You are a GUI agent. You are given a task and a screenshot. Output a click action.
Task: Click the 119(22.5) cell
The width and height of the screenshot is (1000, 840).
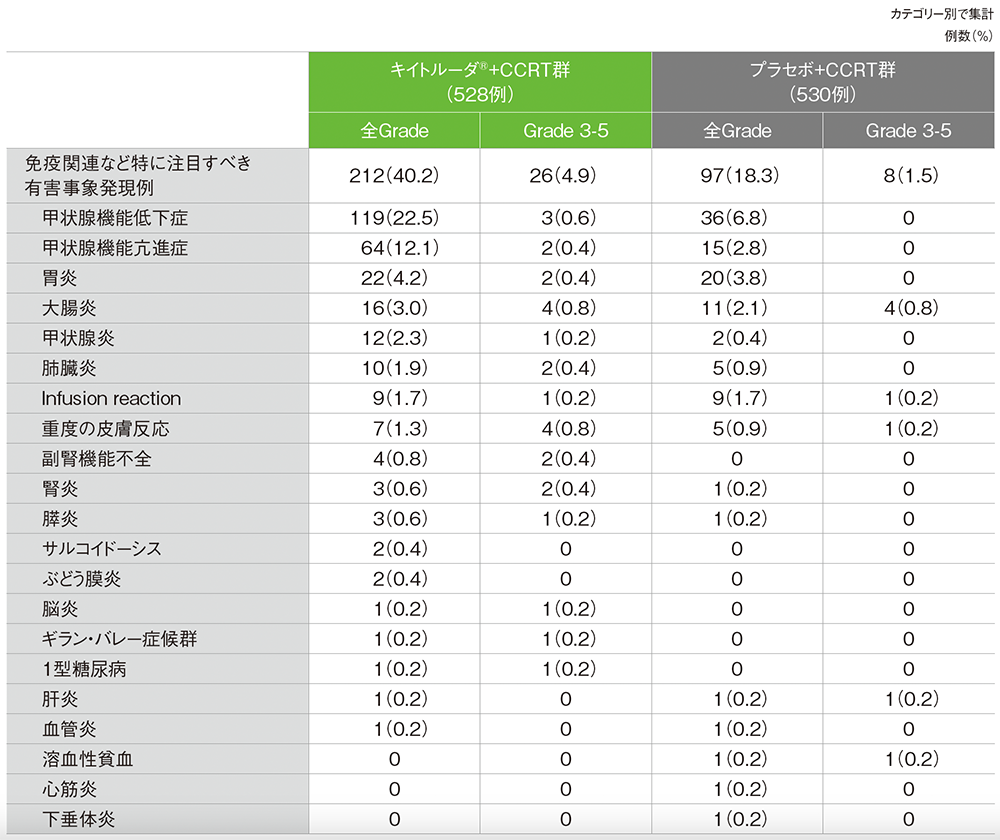(395, 218)
